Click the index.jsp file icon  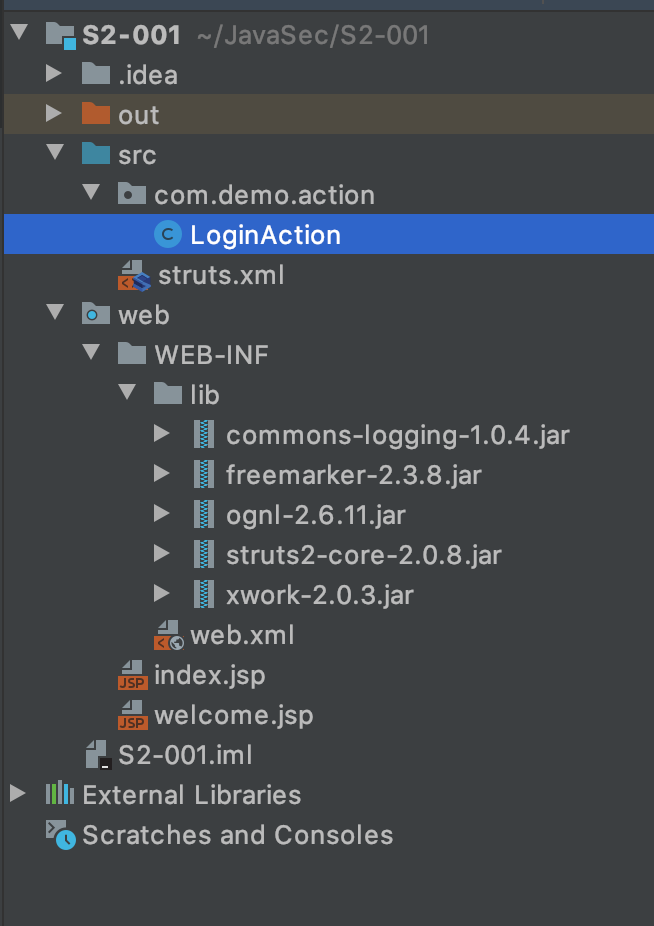pos(133,675)
